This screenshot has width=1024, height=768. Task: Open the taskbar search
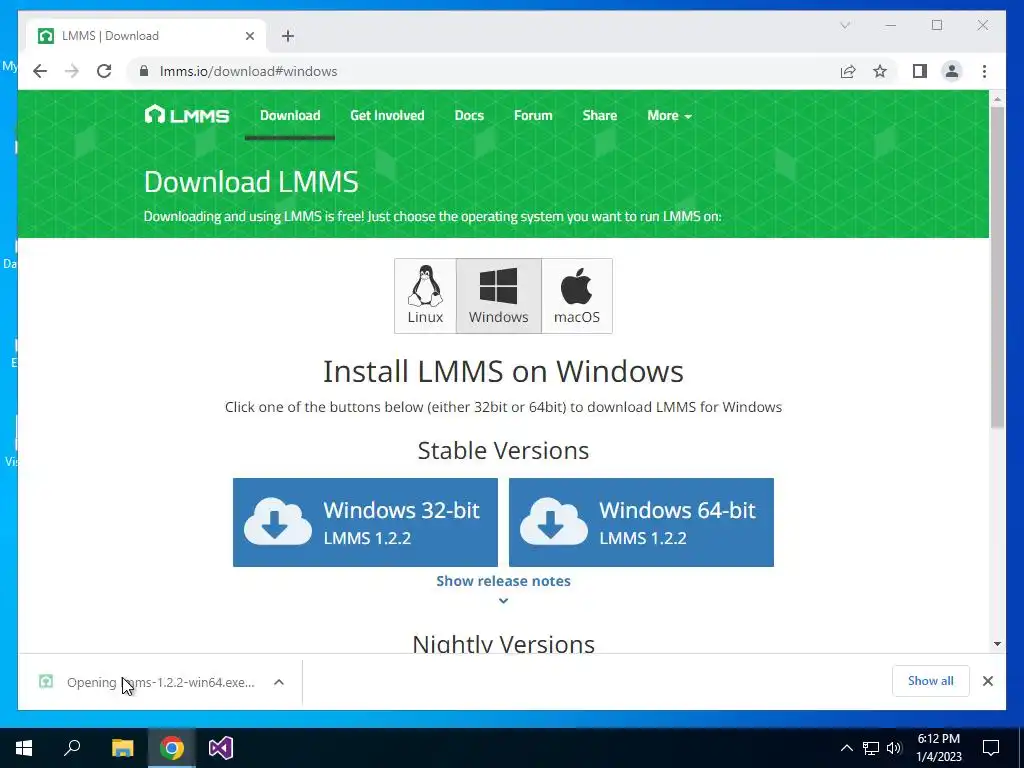tap(72, 748)
